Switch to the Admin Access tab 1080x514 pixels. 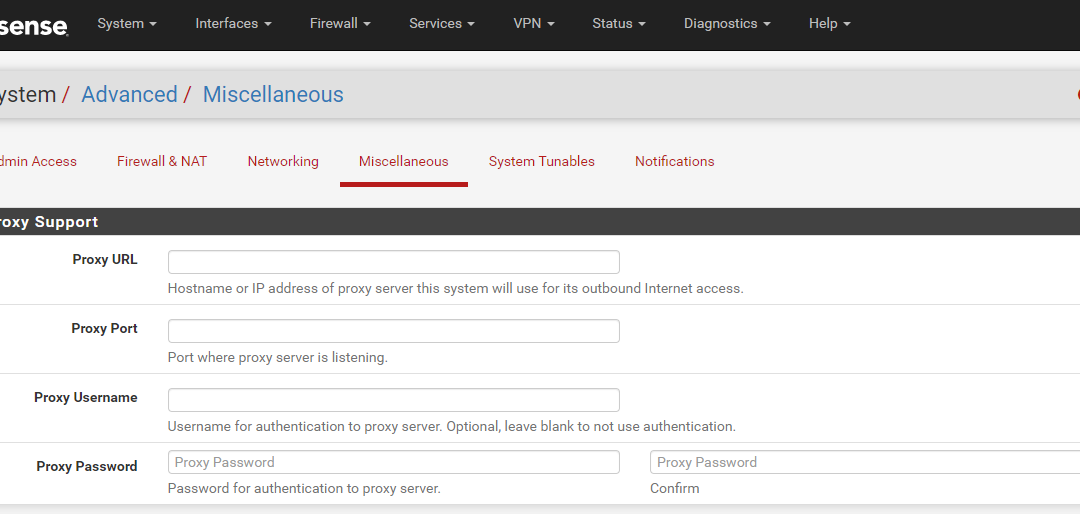[39, 161]
